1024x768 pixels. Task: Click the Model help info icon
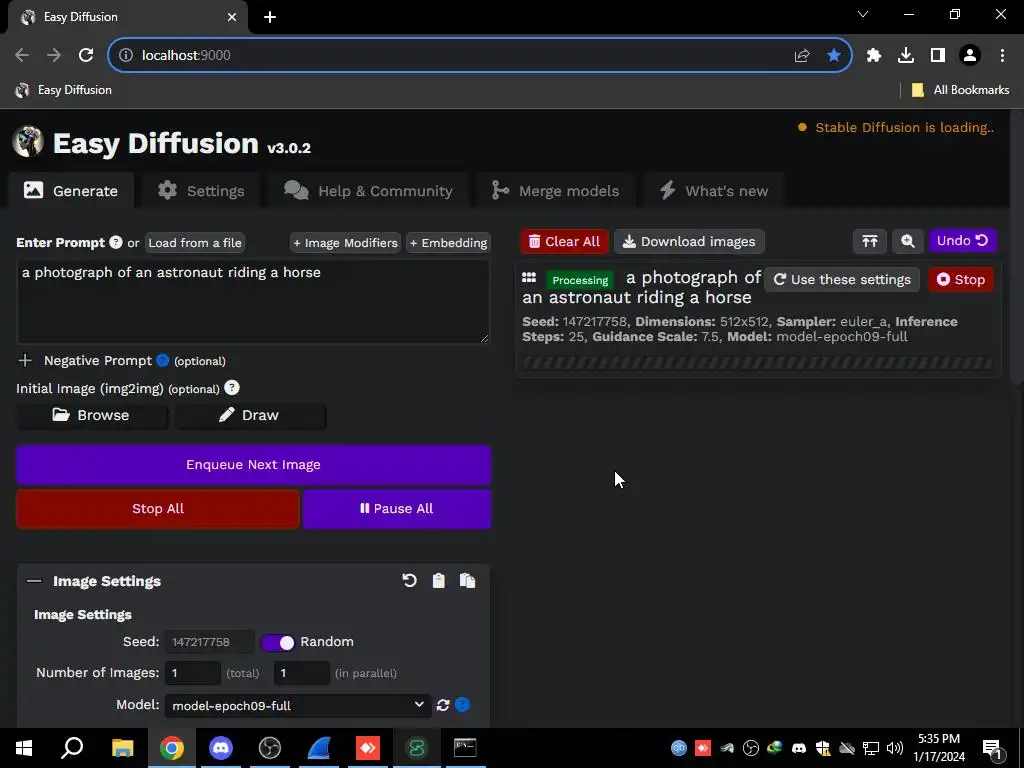(x=462, y=705)
